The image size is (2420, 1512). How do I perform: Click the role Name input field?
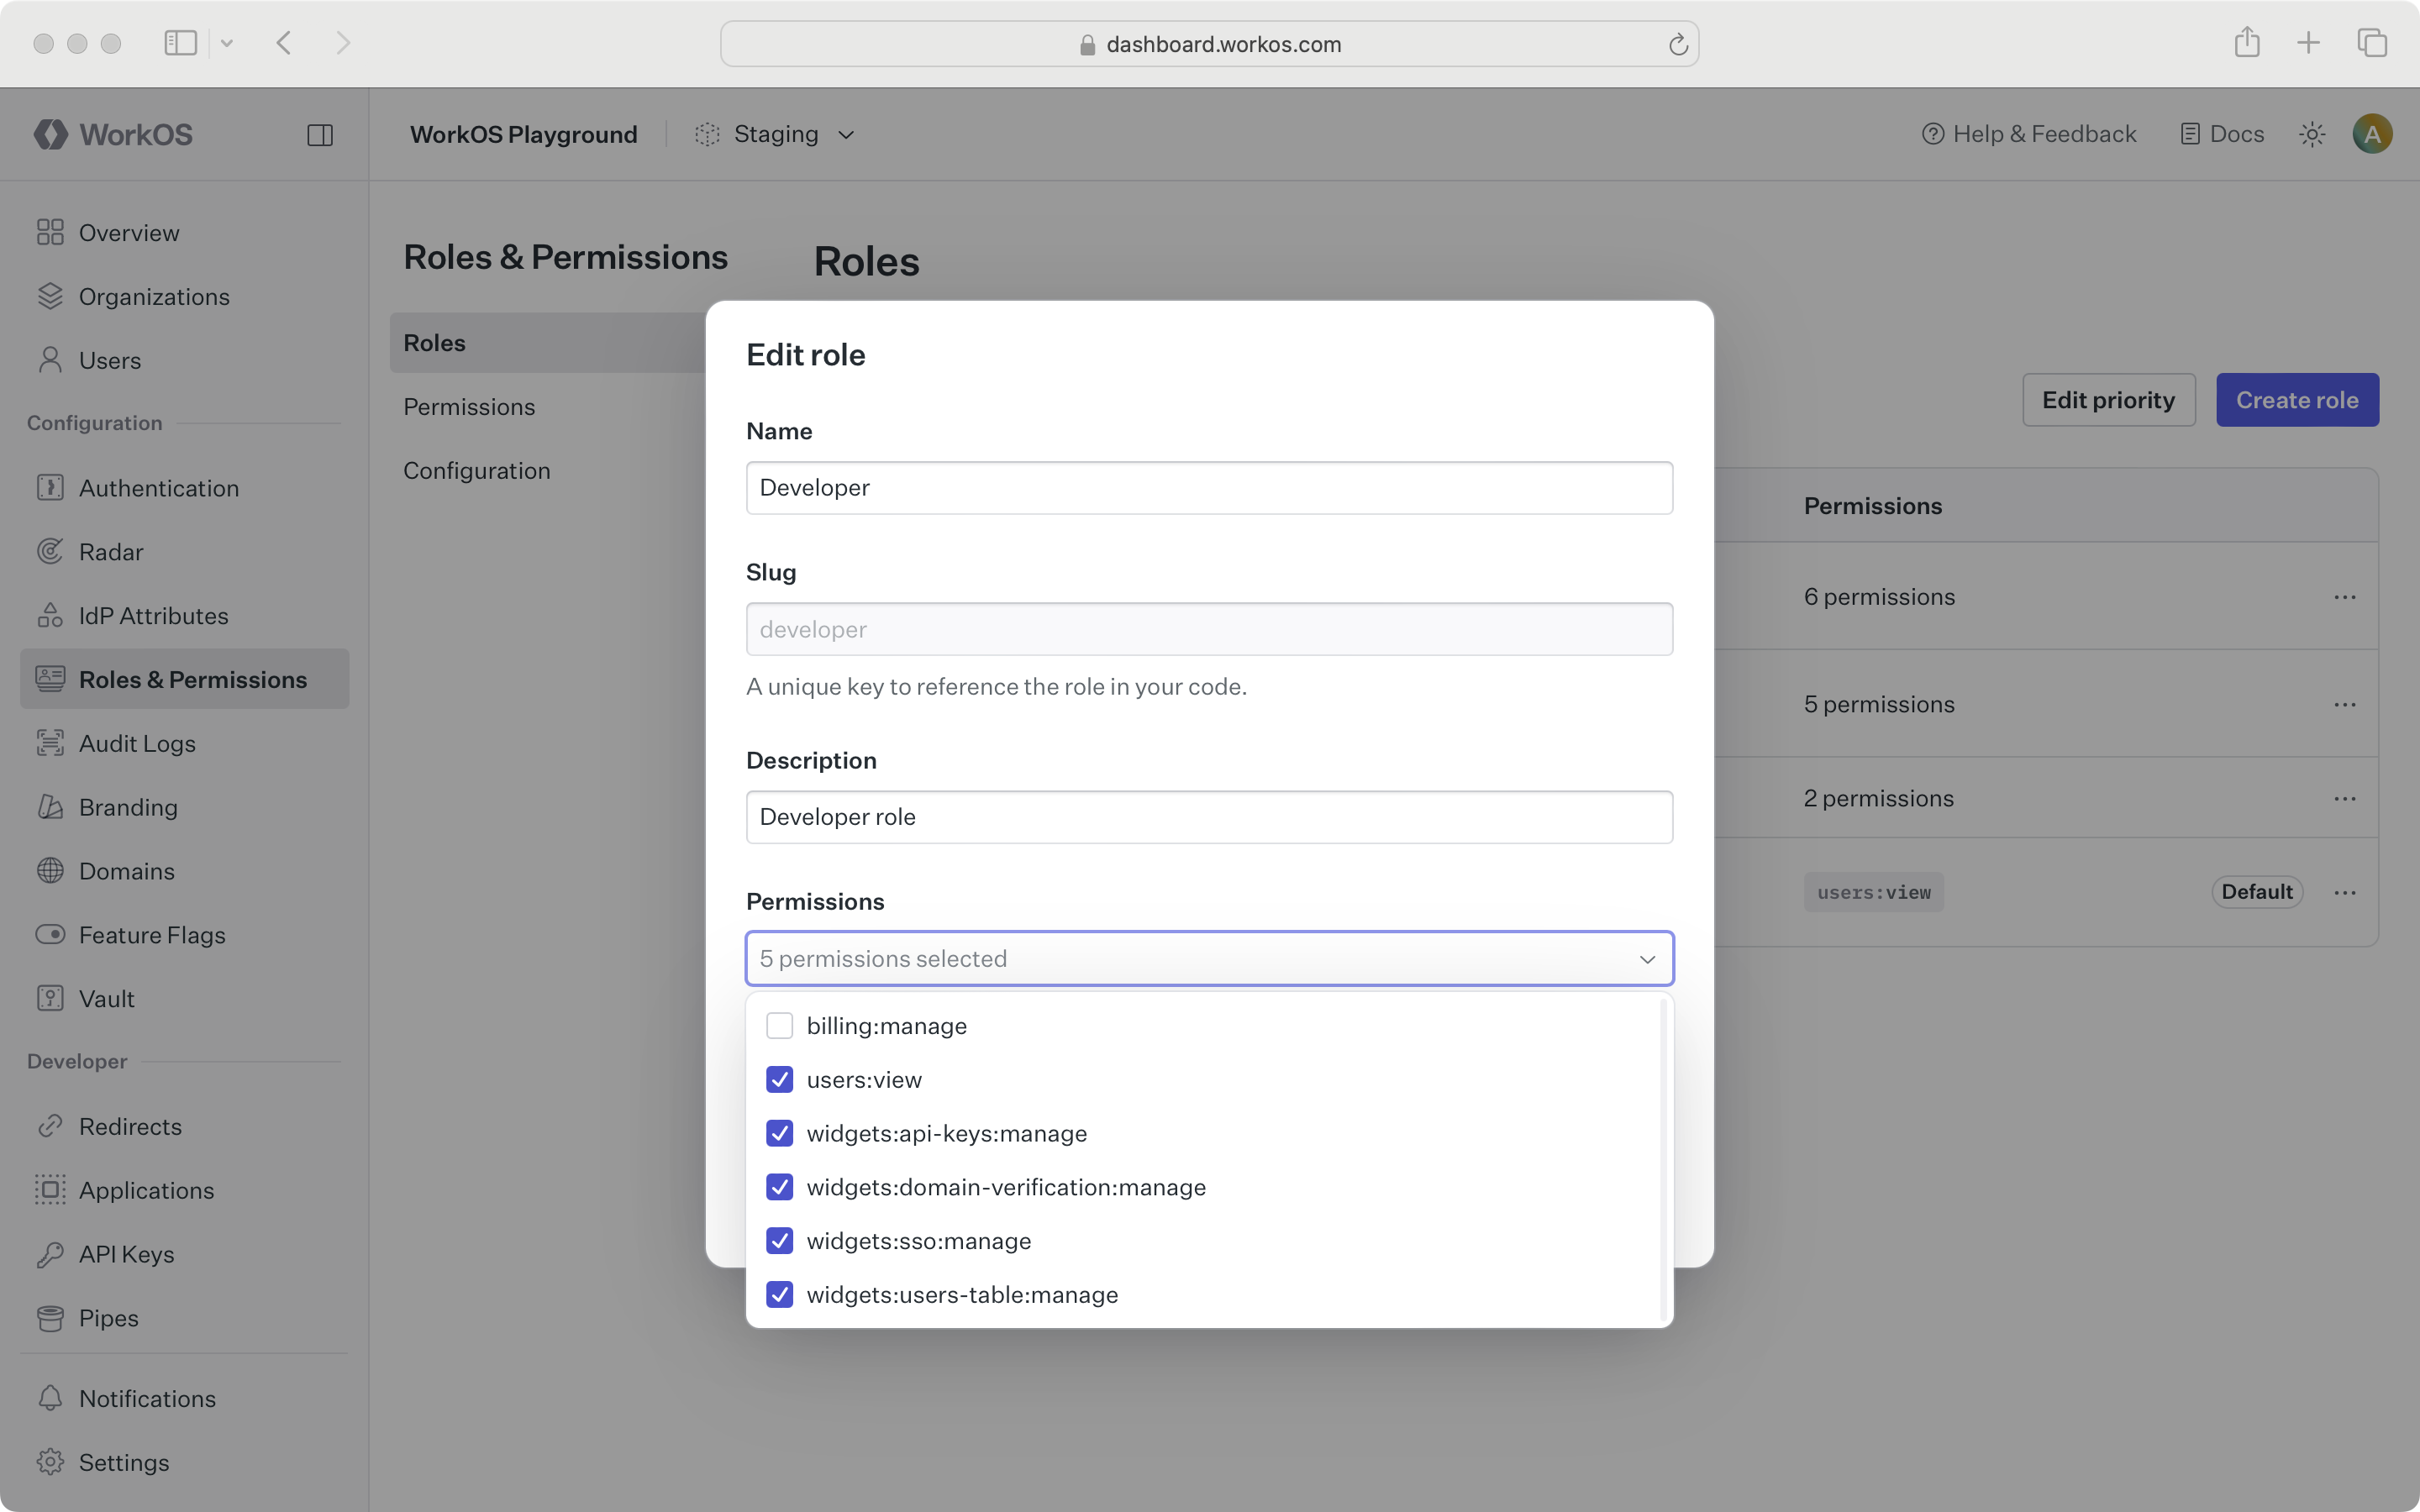coord(1209,487)
